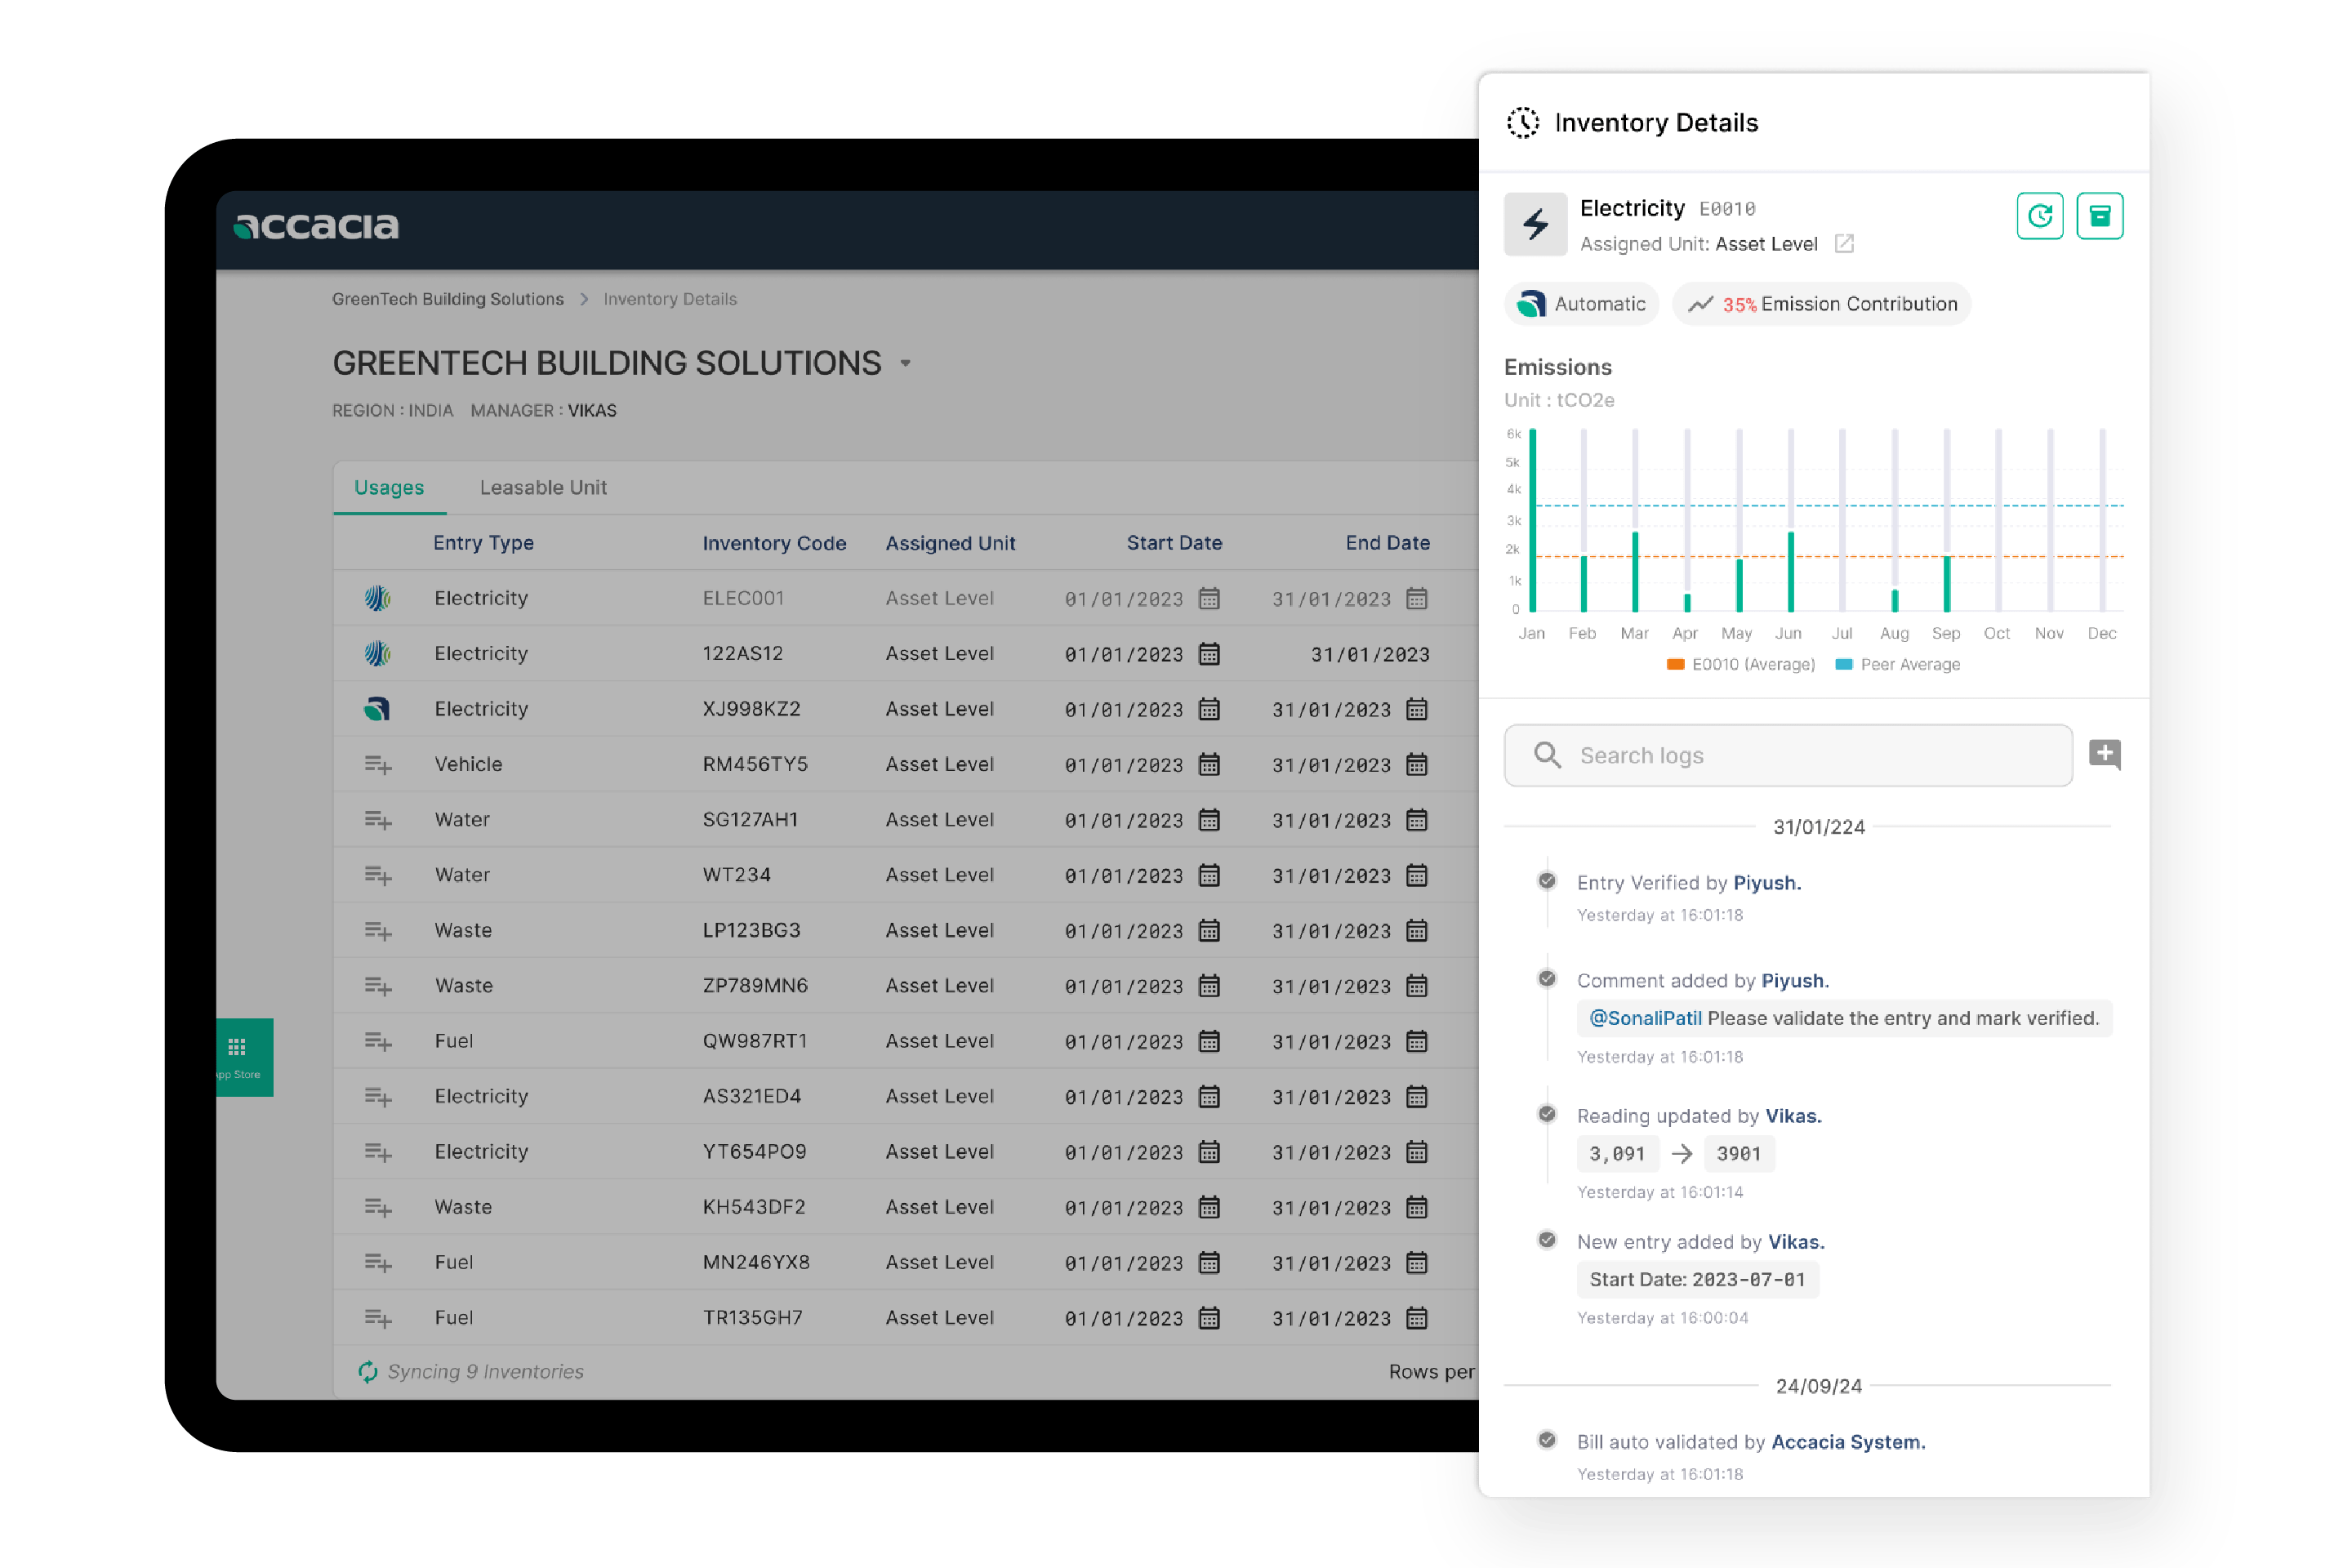Open start date calendar for ELEC001 row

[1209, 599]
